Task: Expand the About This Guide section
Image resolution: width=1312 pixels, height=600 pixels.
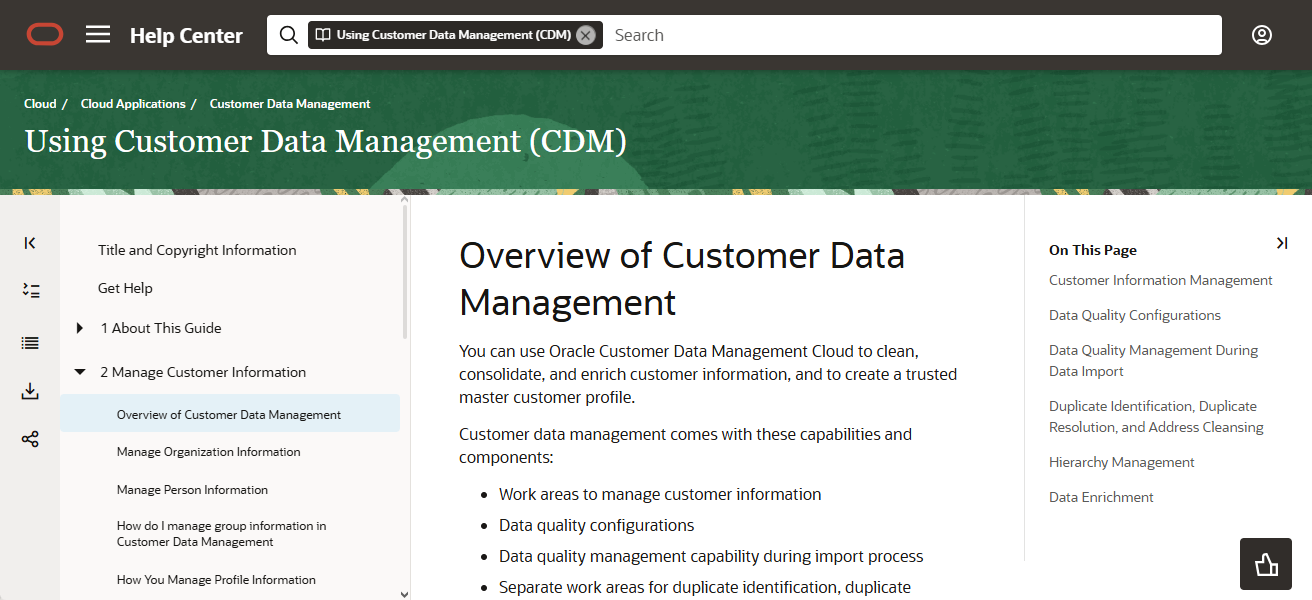Action: (x=80, y=328)
